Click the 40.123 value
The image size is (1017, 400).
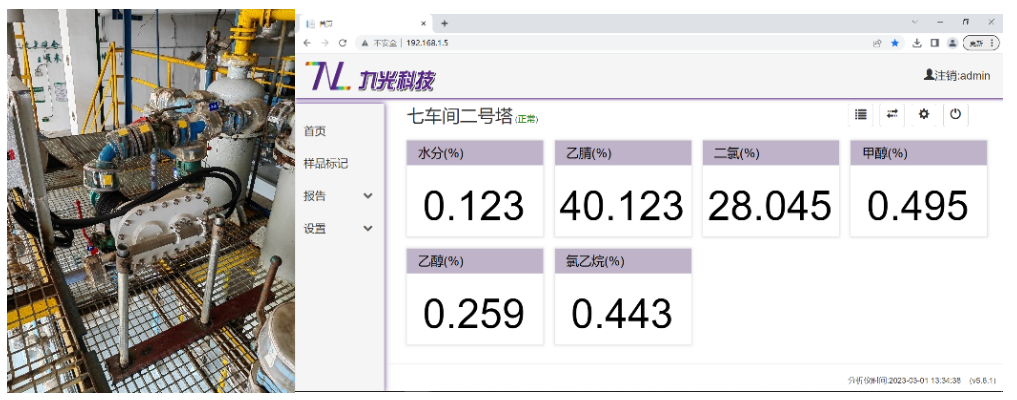[622, 206]
